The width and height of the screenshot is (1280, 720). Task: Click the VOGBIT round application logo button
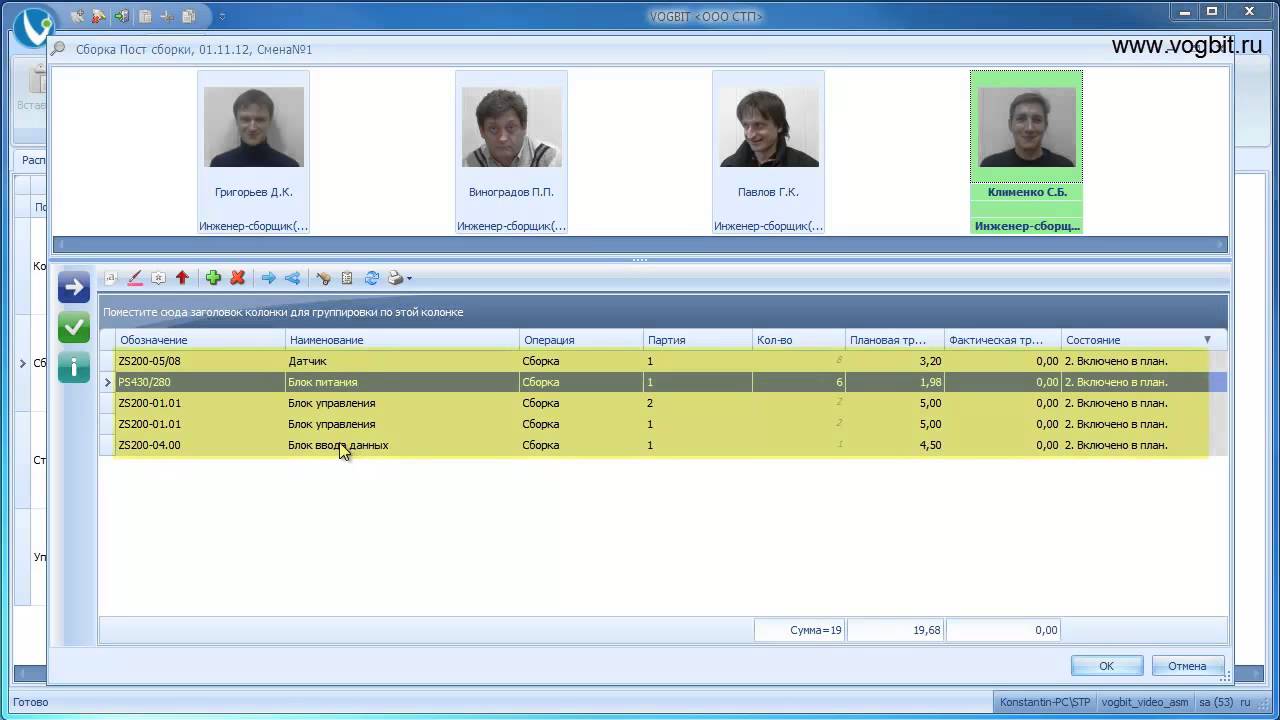tap(33, 27)
